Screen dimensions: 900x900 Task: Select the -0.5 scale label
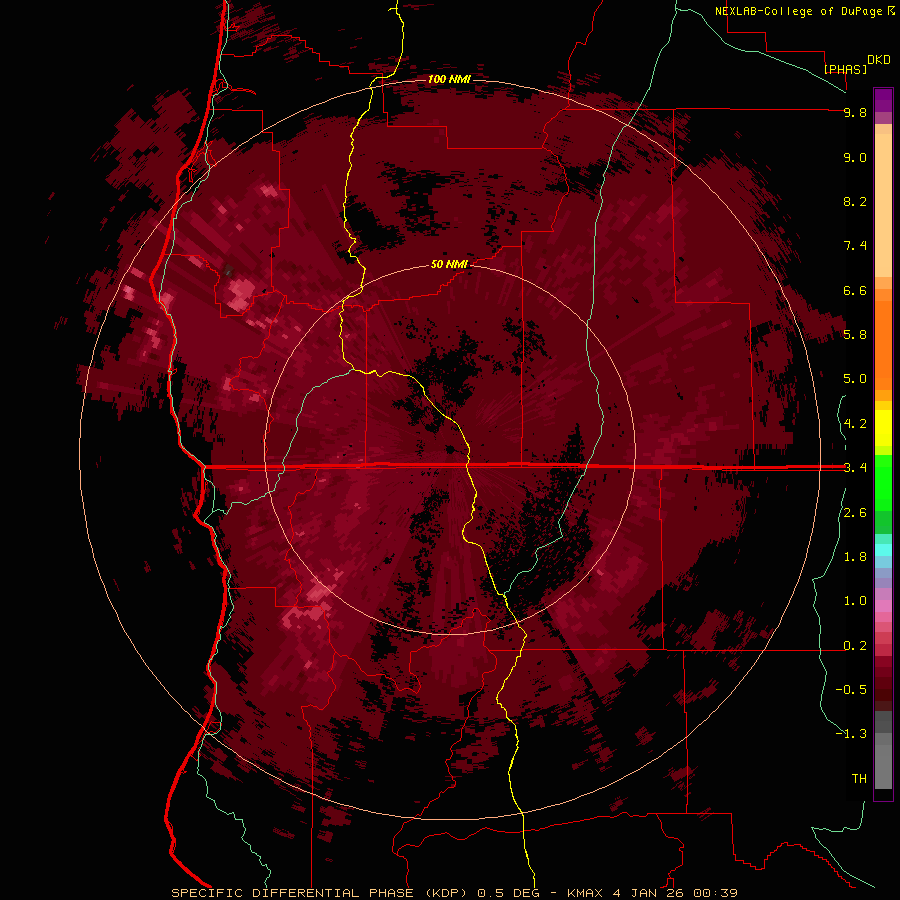(x=851, y=689)
